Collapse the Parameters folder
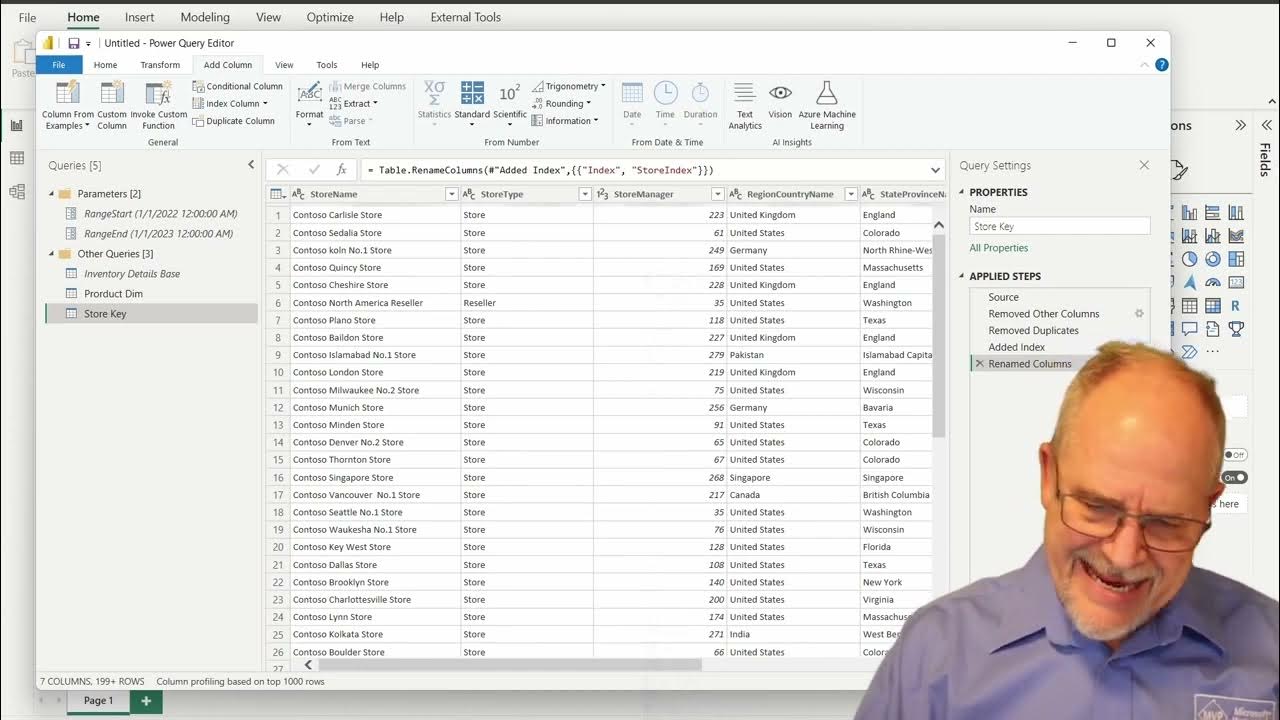 coord(52,194)
